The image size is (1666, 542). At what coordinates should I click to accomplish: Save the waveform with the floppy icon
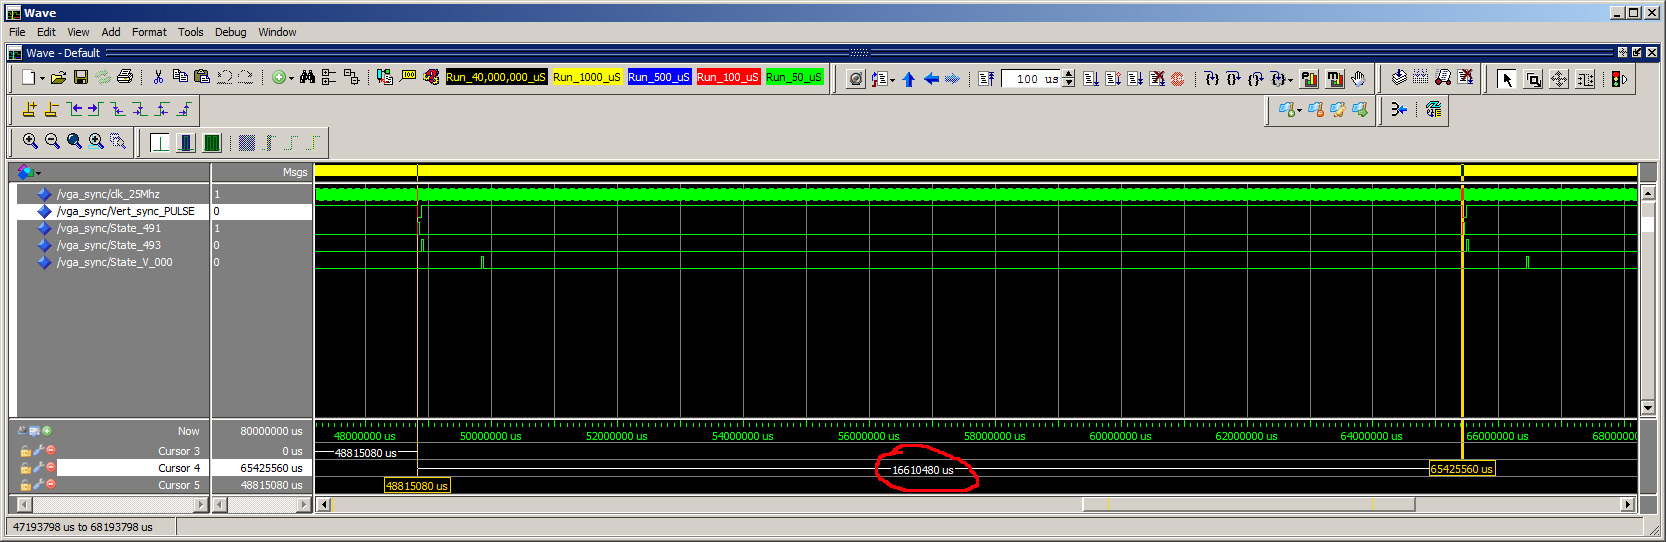tap(81, 77)
